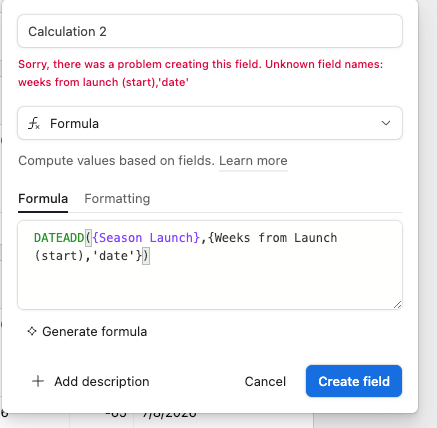Screen dimensions: 437x428
Task: Click the plus icon next to Add description
Action: tap(38, 381)
